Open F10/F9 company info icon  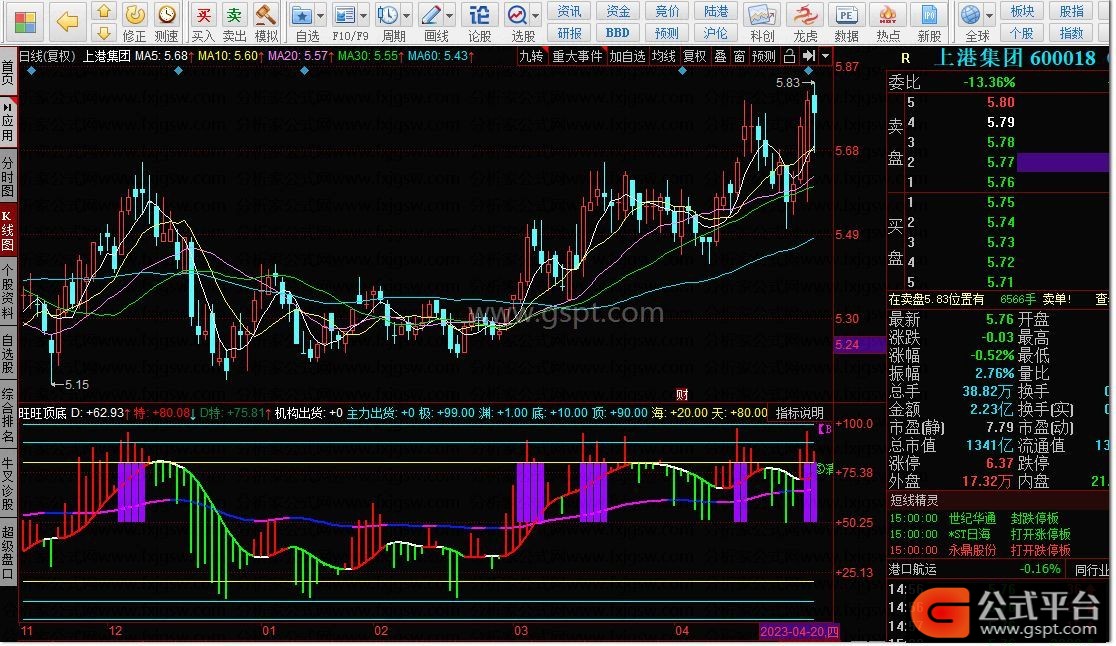[346, 22]
